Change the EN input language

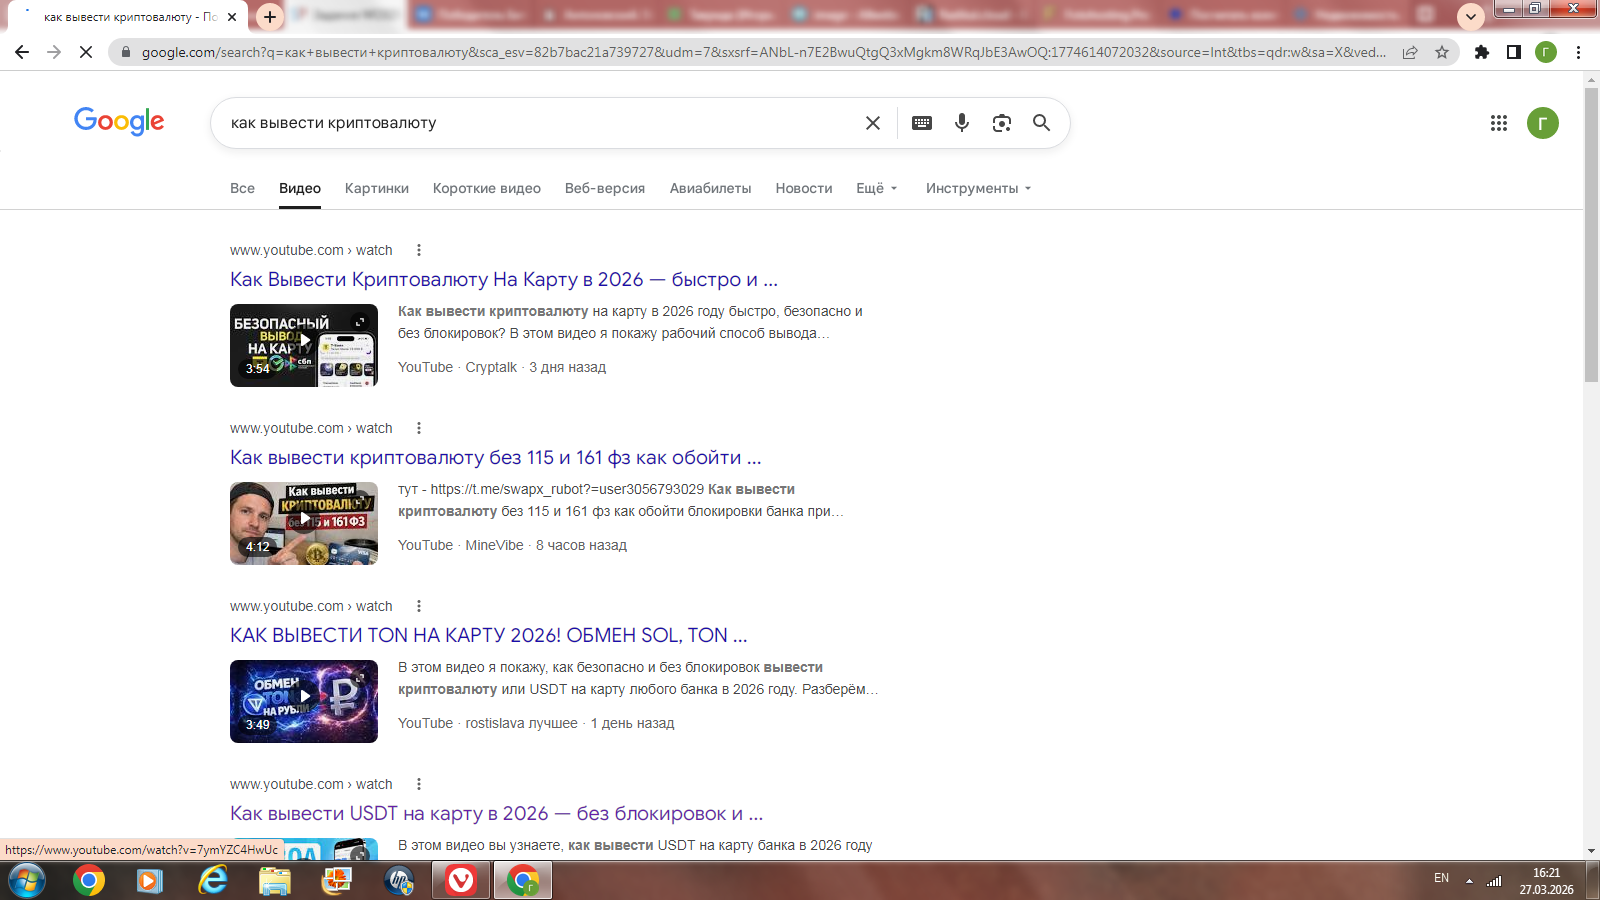tap(1441, 878)
